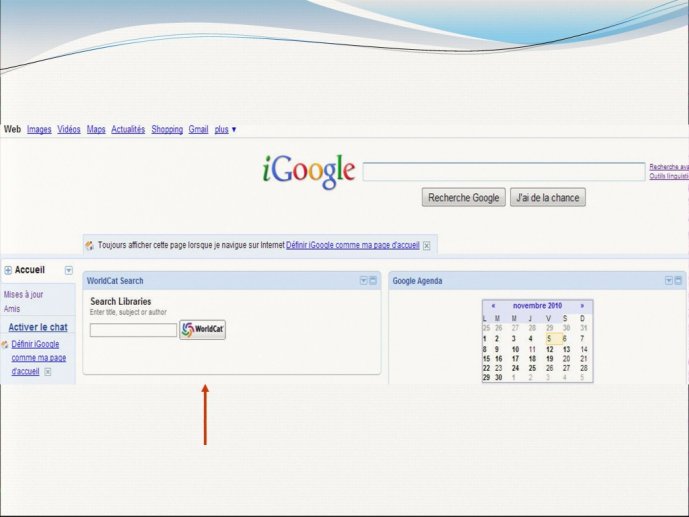Viewport: 689px width, 517px height.
Task: Click Activer le chat link
Action: (38, 327)
